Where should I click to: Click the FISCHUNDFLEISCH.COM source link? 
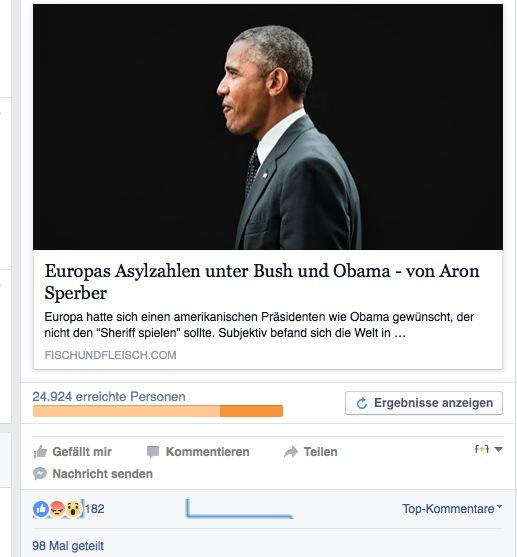(110, 355)
